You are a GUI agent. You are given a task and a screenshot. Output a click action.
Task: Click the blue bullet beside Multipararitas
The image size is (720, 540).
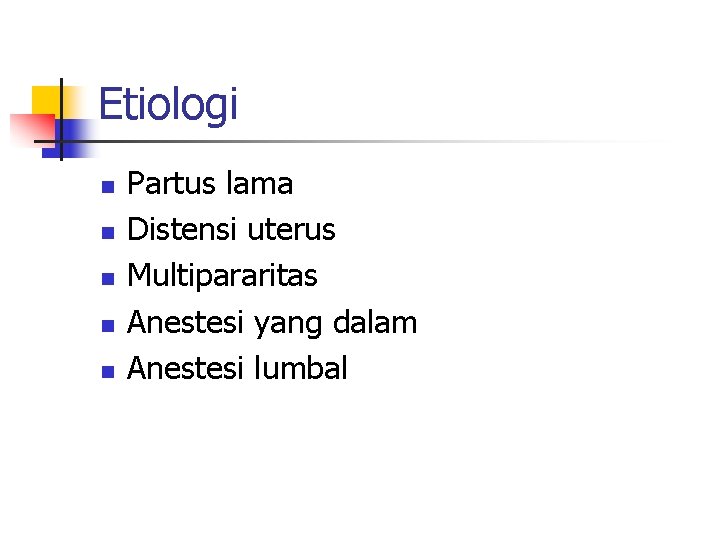pyautogui.click(x=108, y=279)
